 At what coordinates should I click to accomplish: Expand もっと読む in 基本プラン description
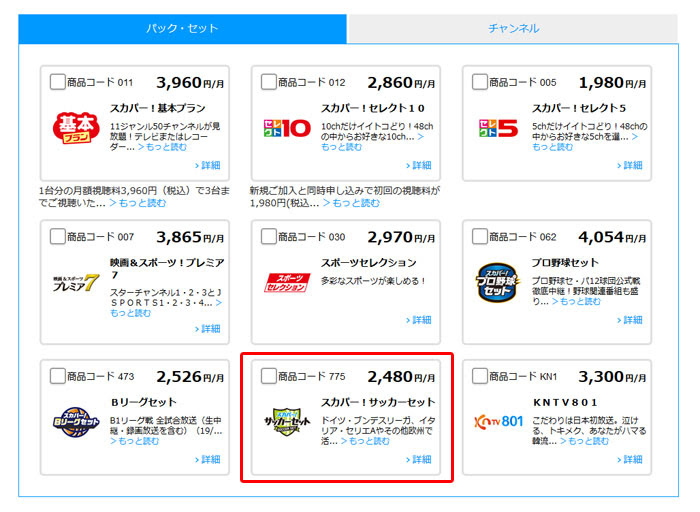(x=162, y=147)
